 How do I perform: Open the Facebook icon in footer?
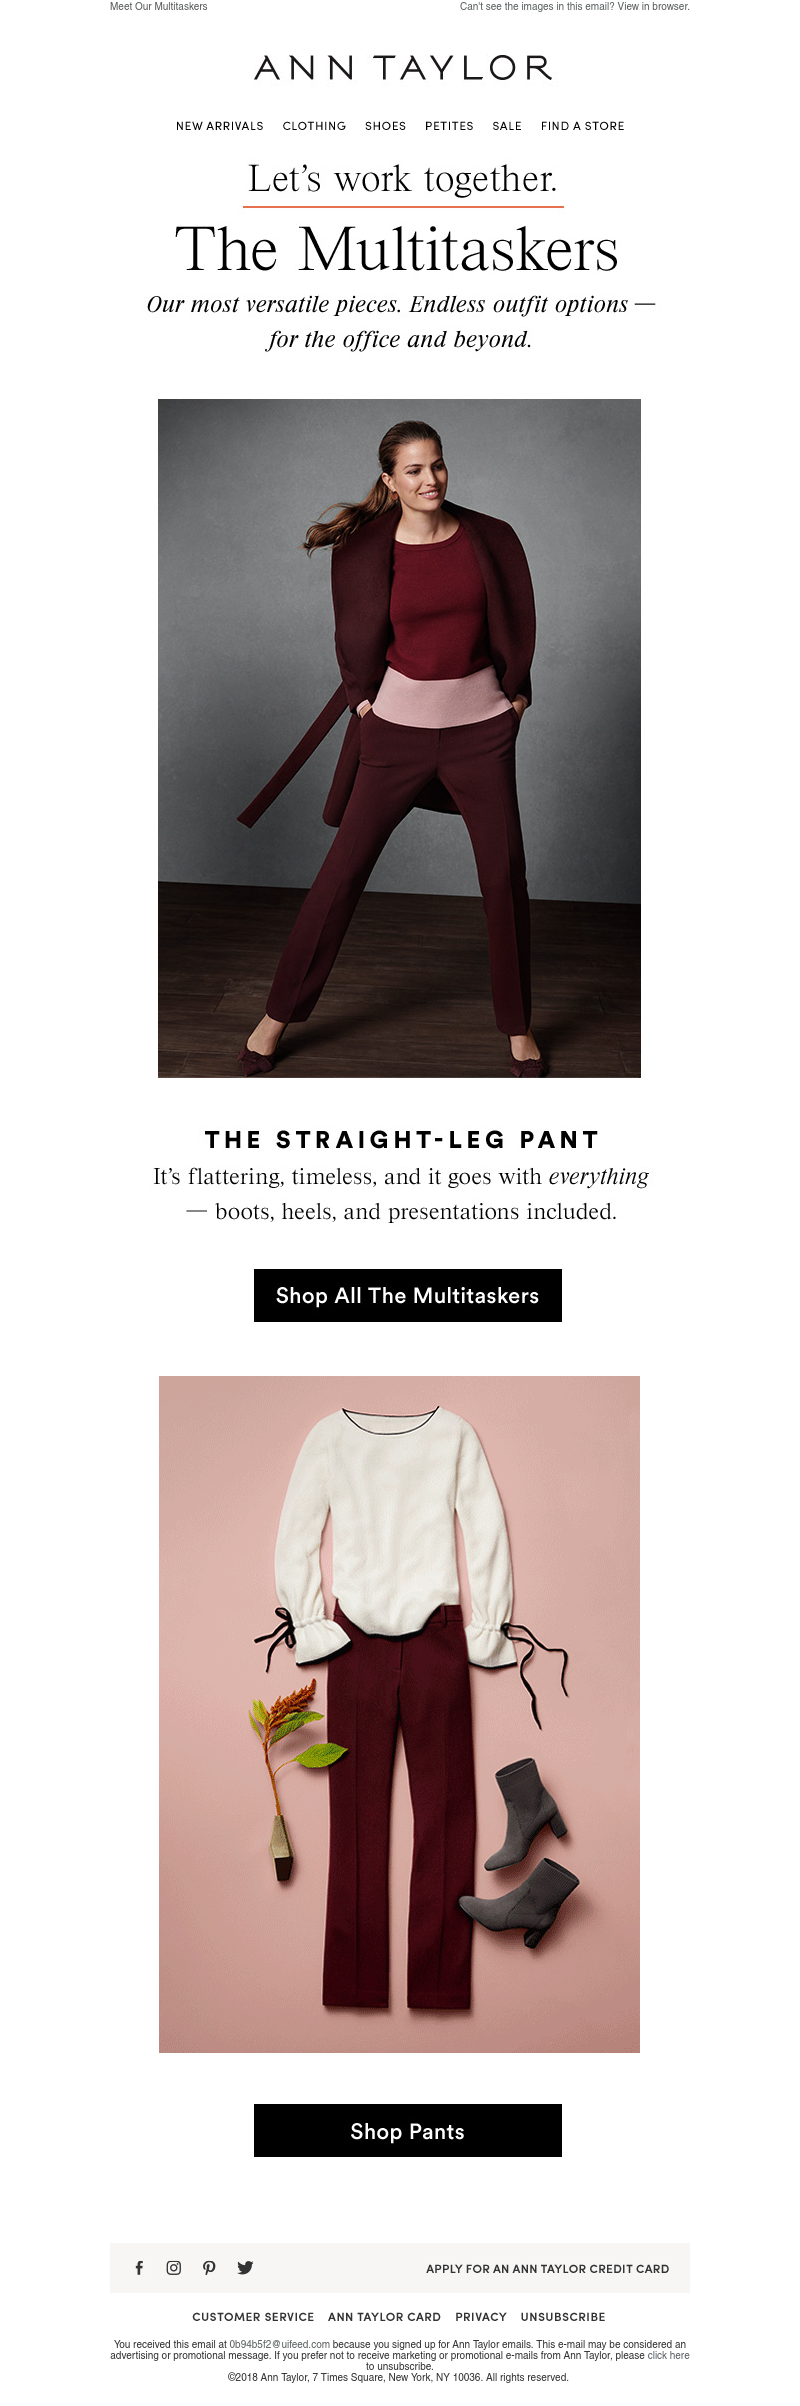coord(139,2267)
